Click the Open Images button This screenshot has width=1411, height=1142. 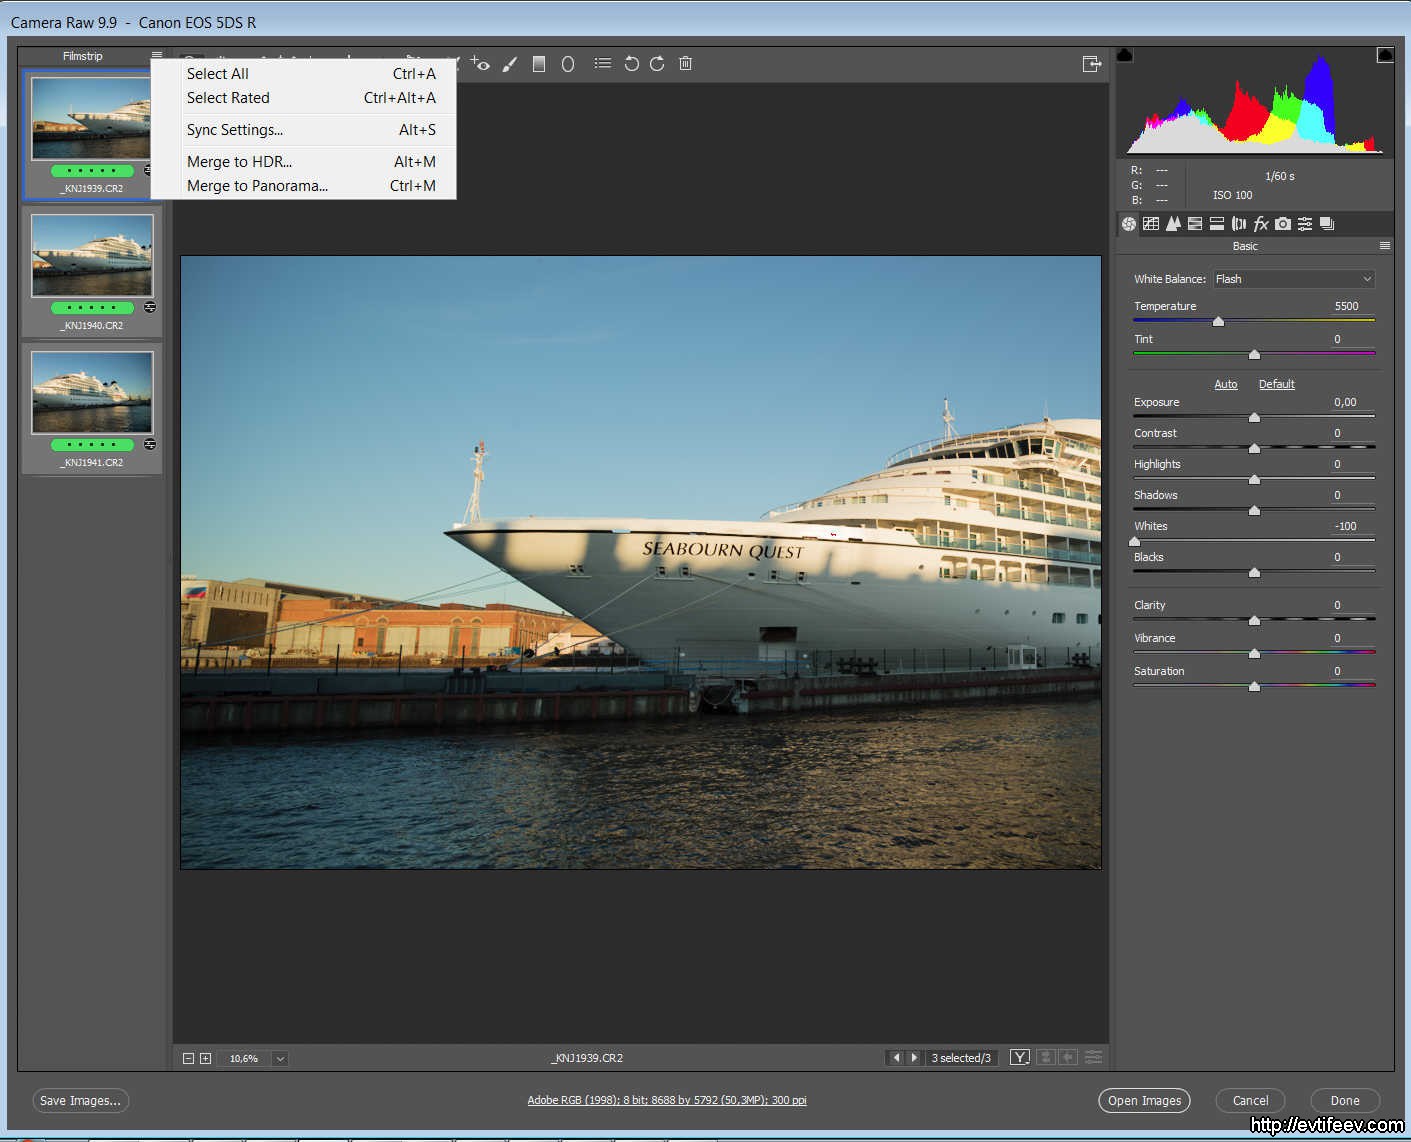point(1145,1100)
